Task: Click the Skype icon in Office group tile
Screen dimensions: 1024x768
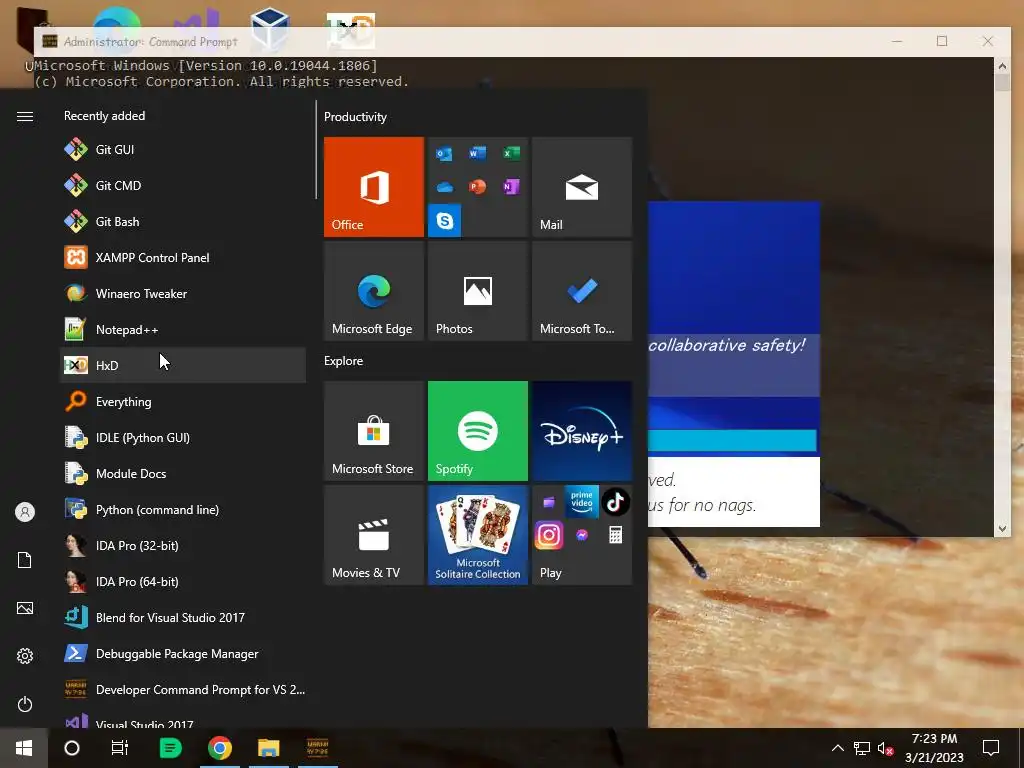Action: pos(445,220)
